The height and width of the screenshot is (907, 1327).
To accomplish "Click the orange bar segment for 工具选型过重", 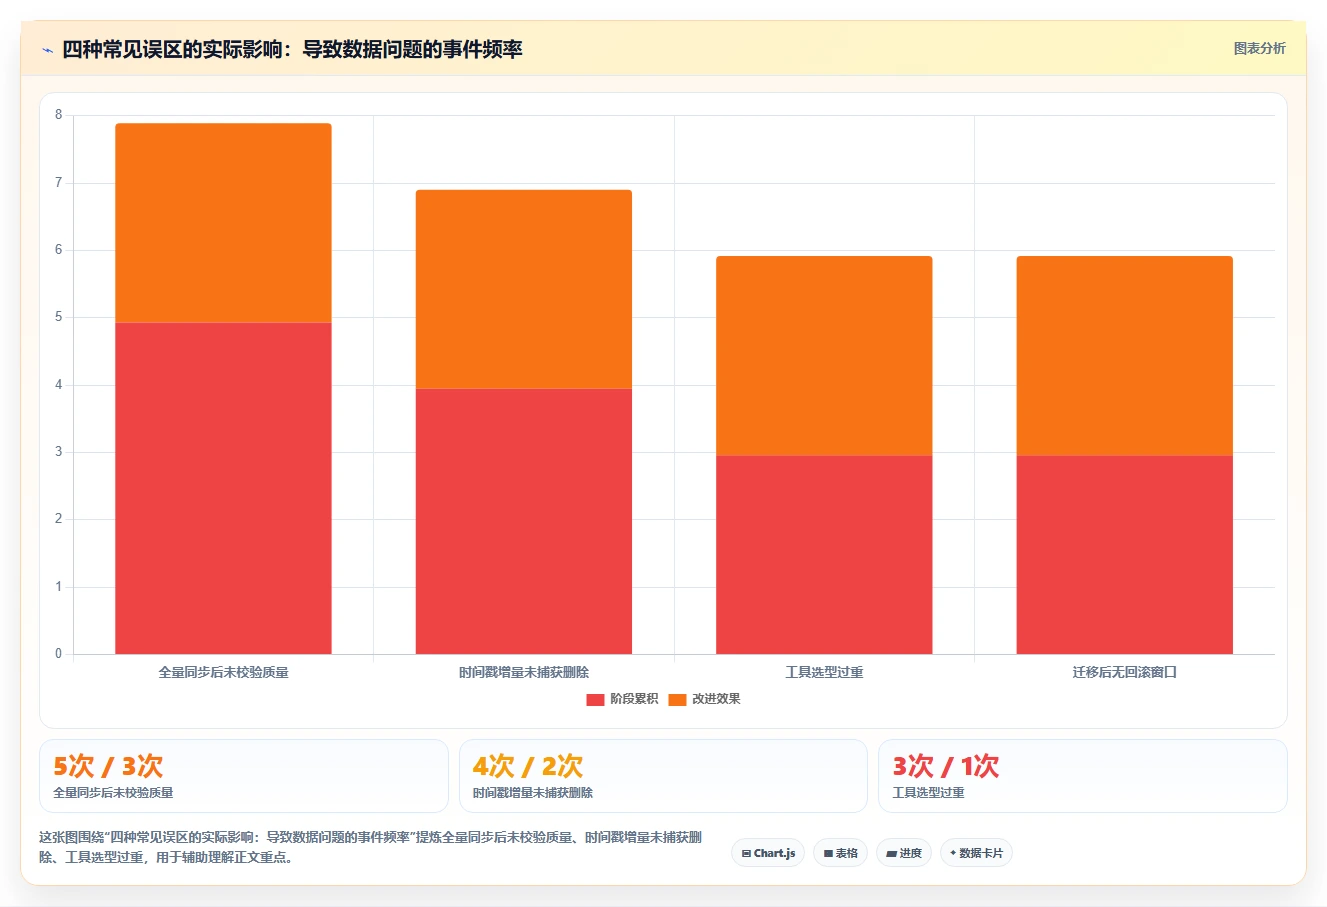I will coord(824,356).
